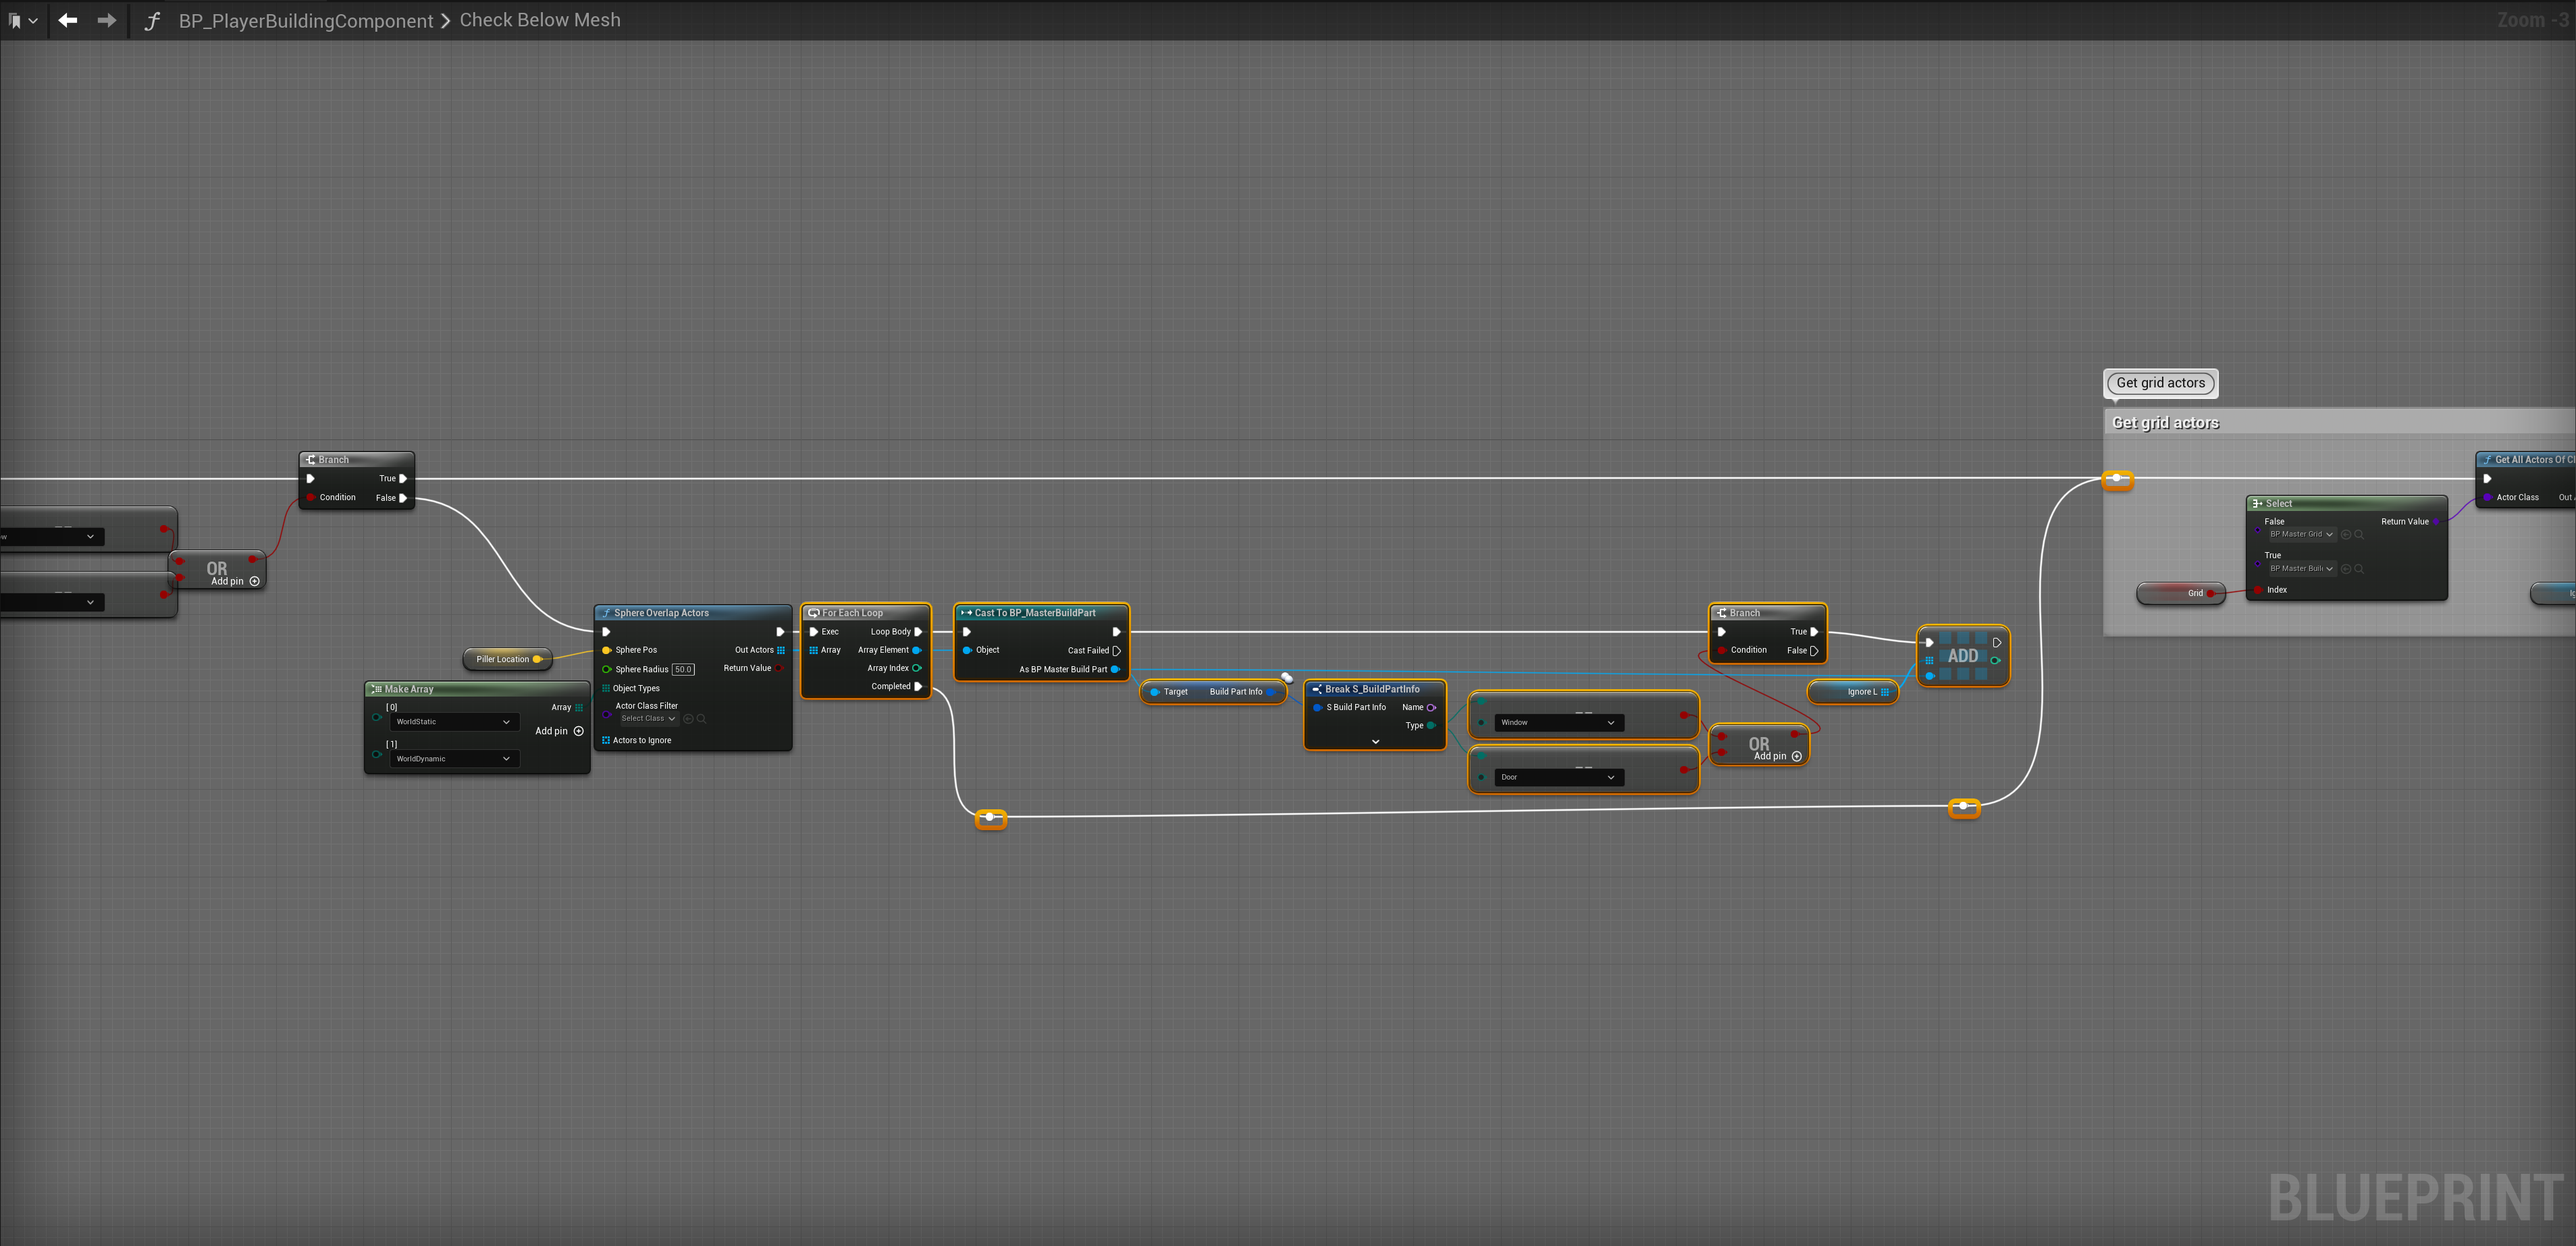Click the Cast To BP_MasterBuildPart title icon
The height and width of the screenshot is (1246, 2576).
point(966,613)
